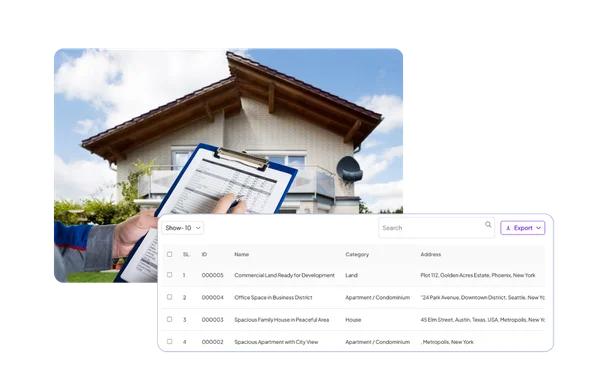Check the row for Spacious Family House in Peaceful Area
This screenshot has height=380, width=600.
pyautogui.click(x=170, y=319)
